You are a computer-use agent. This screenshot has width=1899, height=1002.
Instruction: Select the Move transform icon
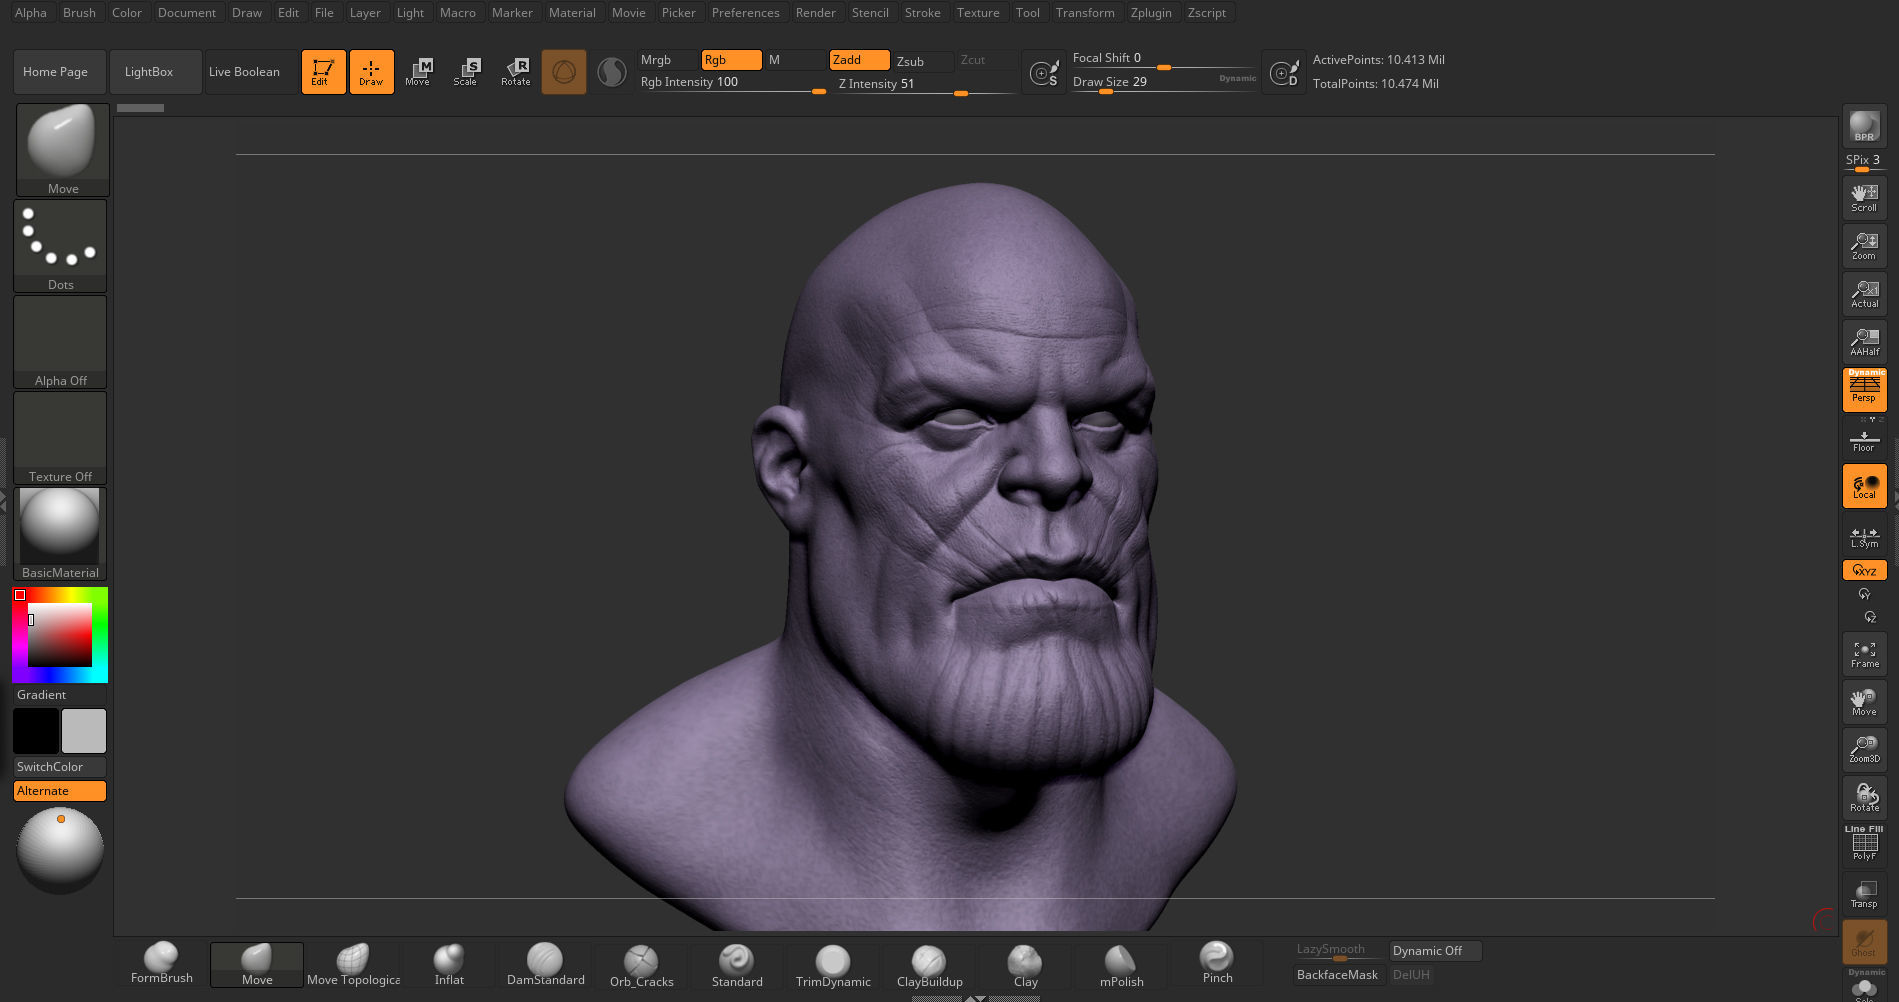tap(418, 72)
